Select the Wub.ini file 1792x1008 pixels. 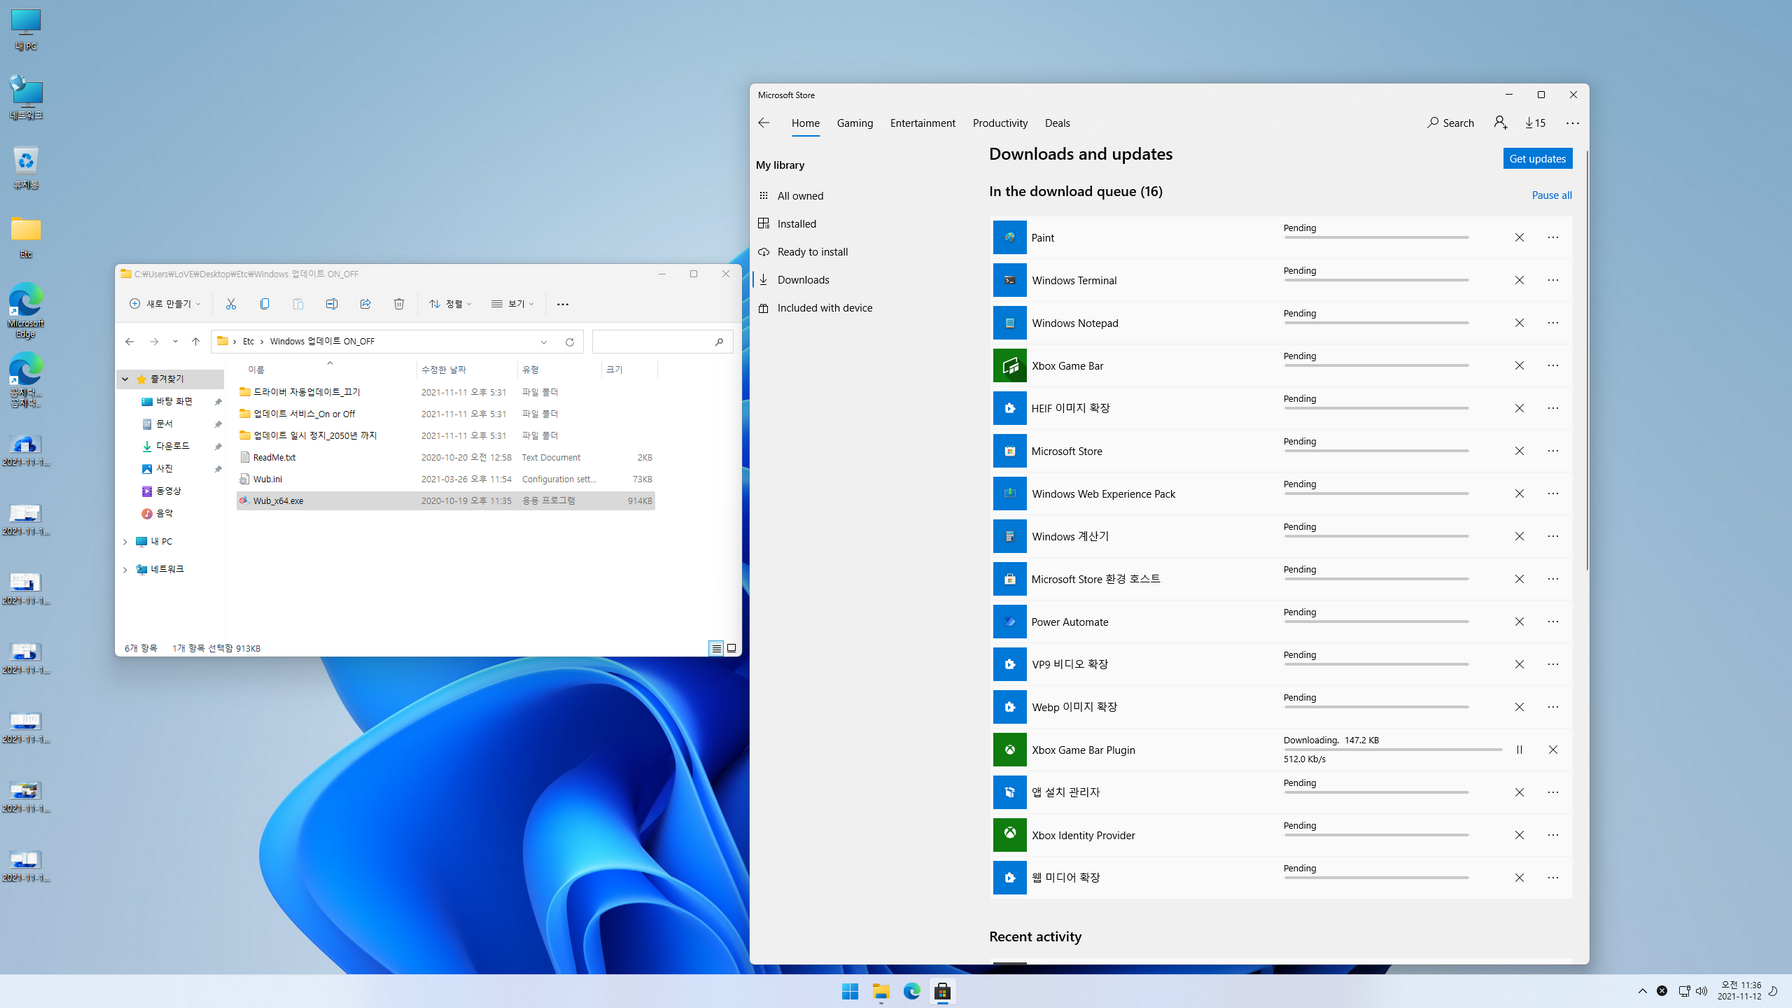(445, 479)
